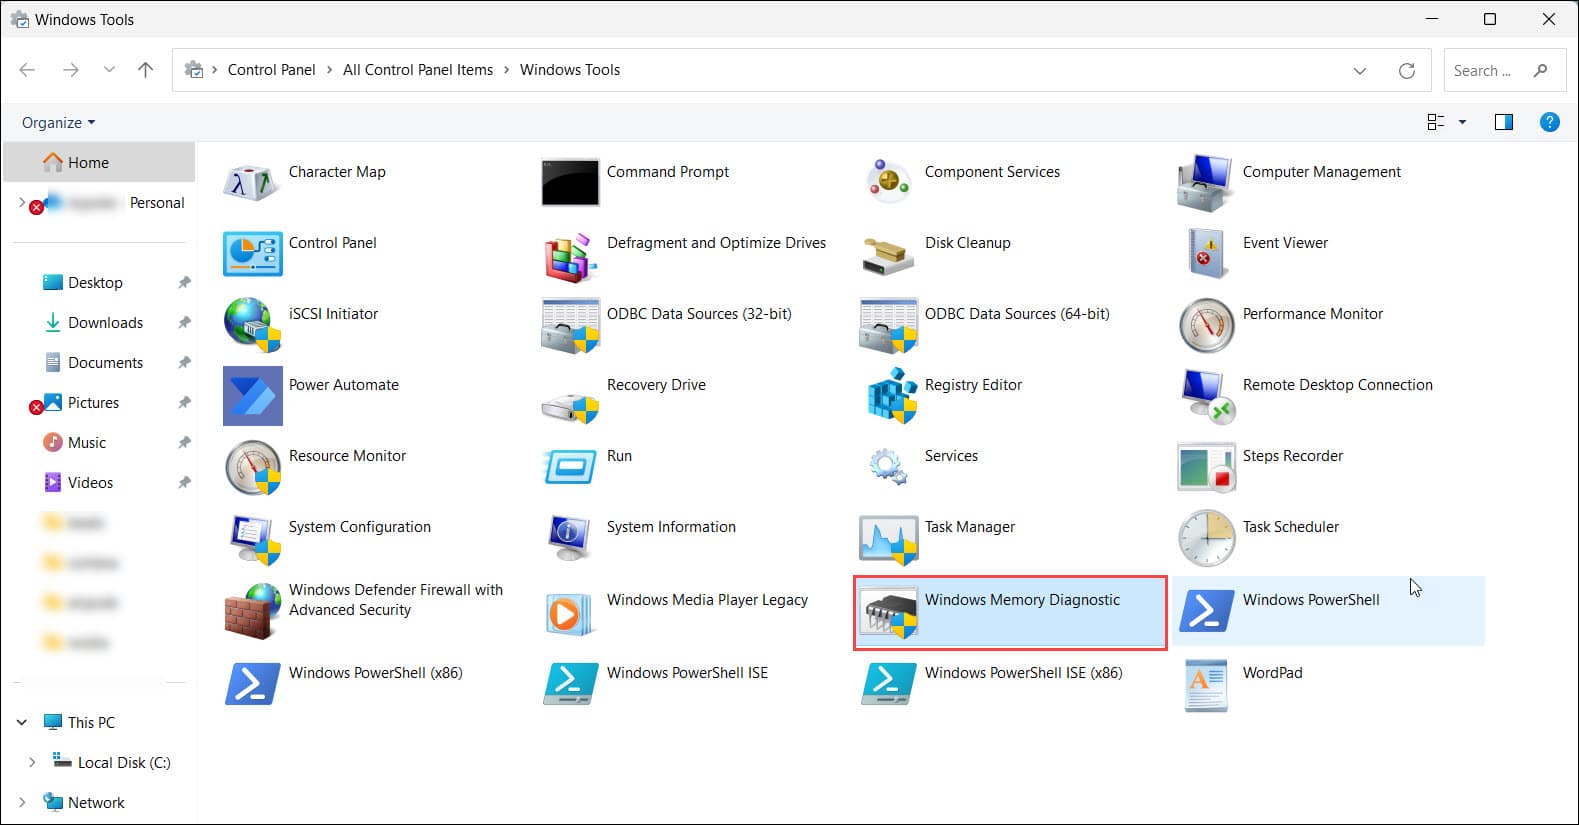This screenshot has width=1579, height=825.
Task: Select the Task Scheduler clock icon
Action: [1206, 538]
